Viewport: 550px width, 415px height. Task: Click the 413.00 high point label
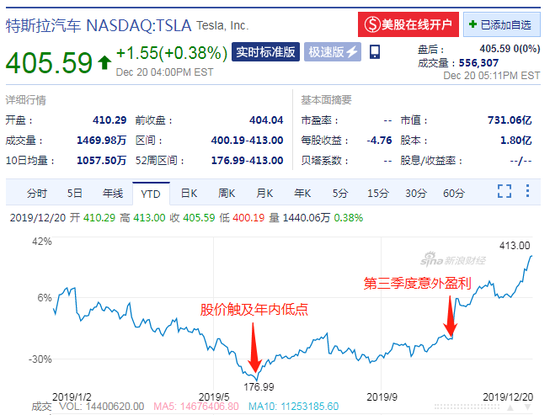pos(515,245)
